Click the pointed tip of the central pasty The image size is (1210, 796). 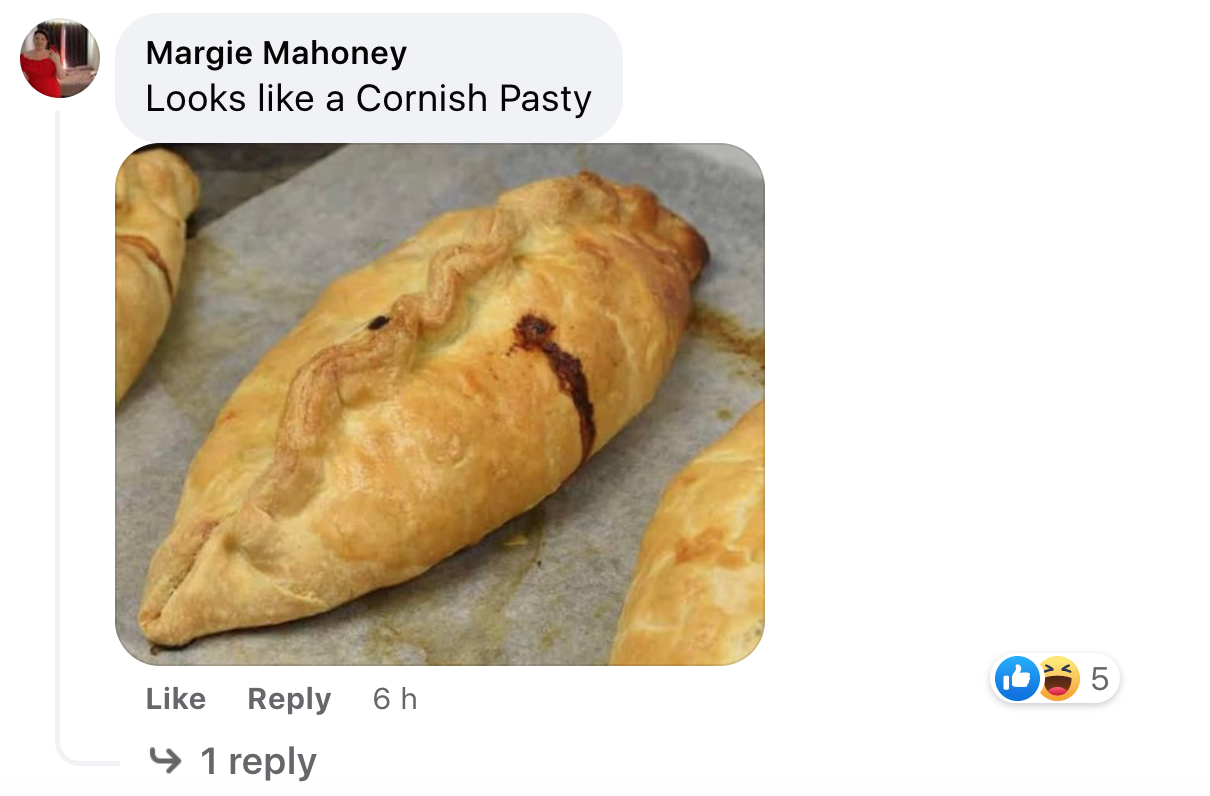(x=160, y=625)
